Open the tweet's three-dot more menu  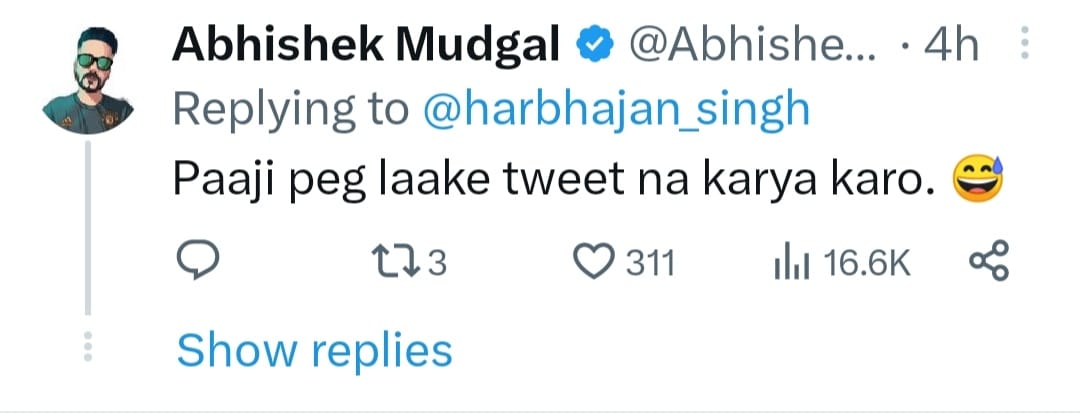pos(1022,46)
